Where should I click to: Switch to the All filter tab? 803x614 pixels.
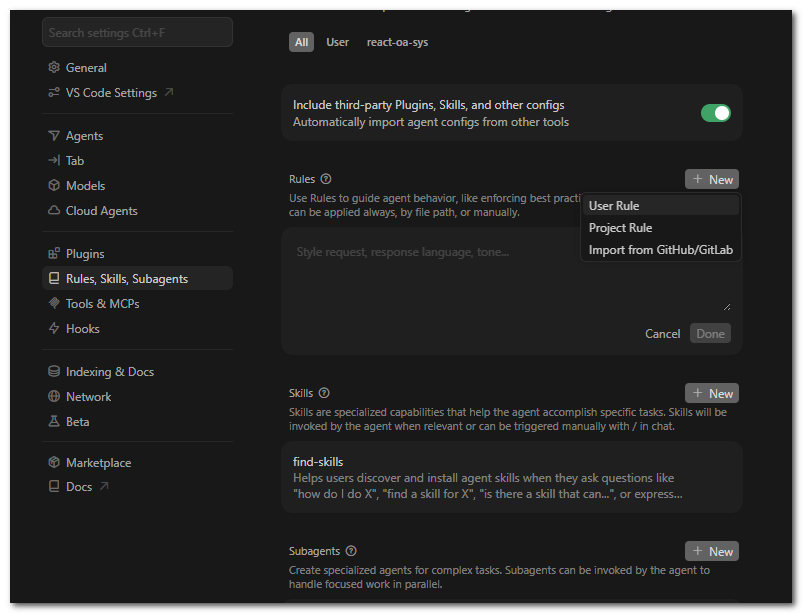[x=301, y=42]
